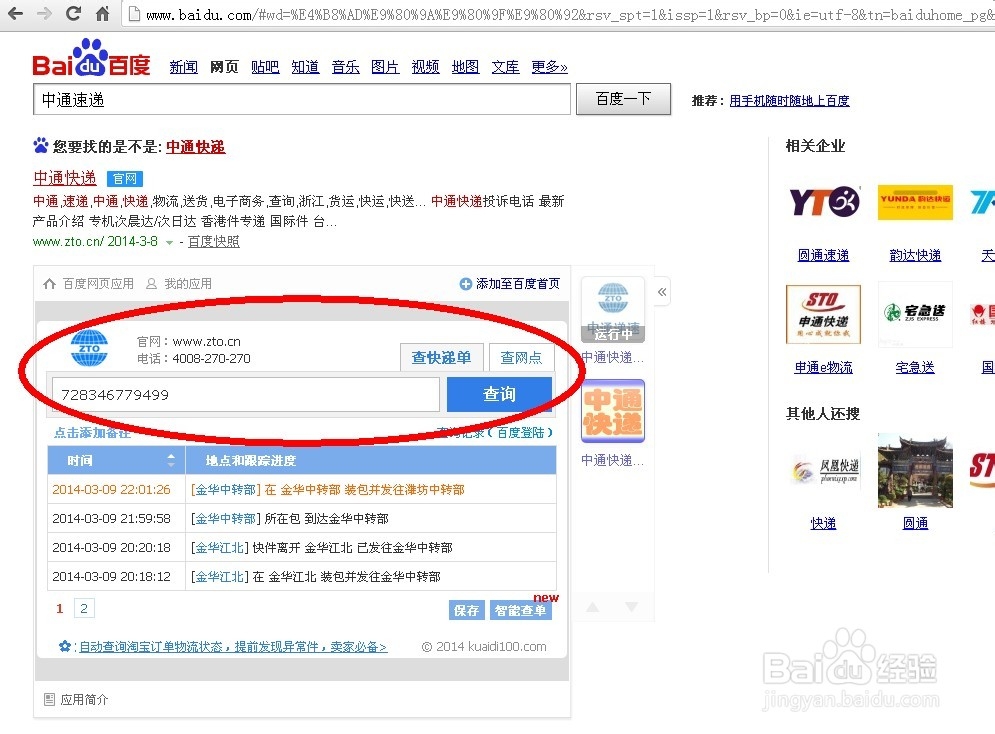The height and width of the screenshot is (734, 995).
Task: Click the plus icon next to 添加至百度首页
Action: click(x=466, y=284)
